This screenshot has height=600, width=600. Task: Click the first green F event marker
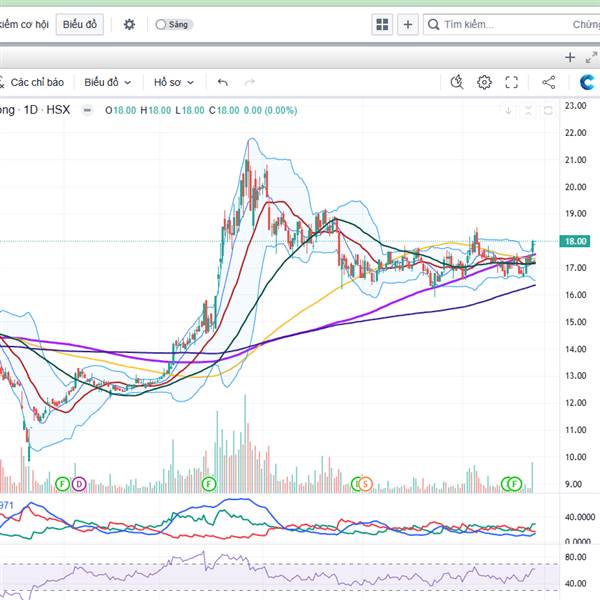pyautogui.click(x=62, y=484)
